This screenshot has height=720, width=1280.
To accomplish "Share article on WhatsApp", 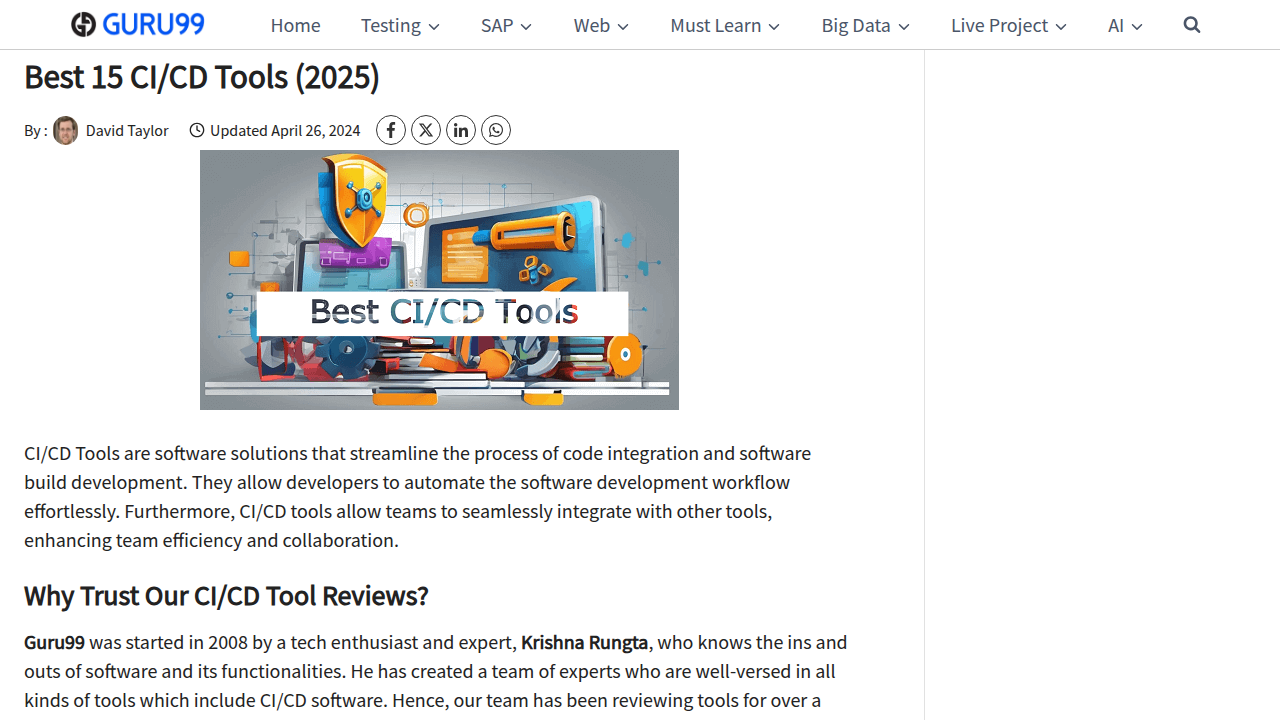I will [496, 130].
